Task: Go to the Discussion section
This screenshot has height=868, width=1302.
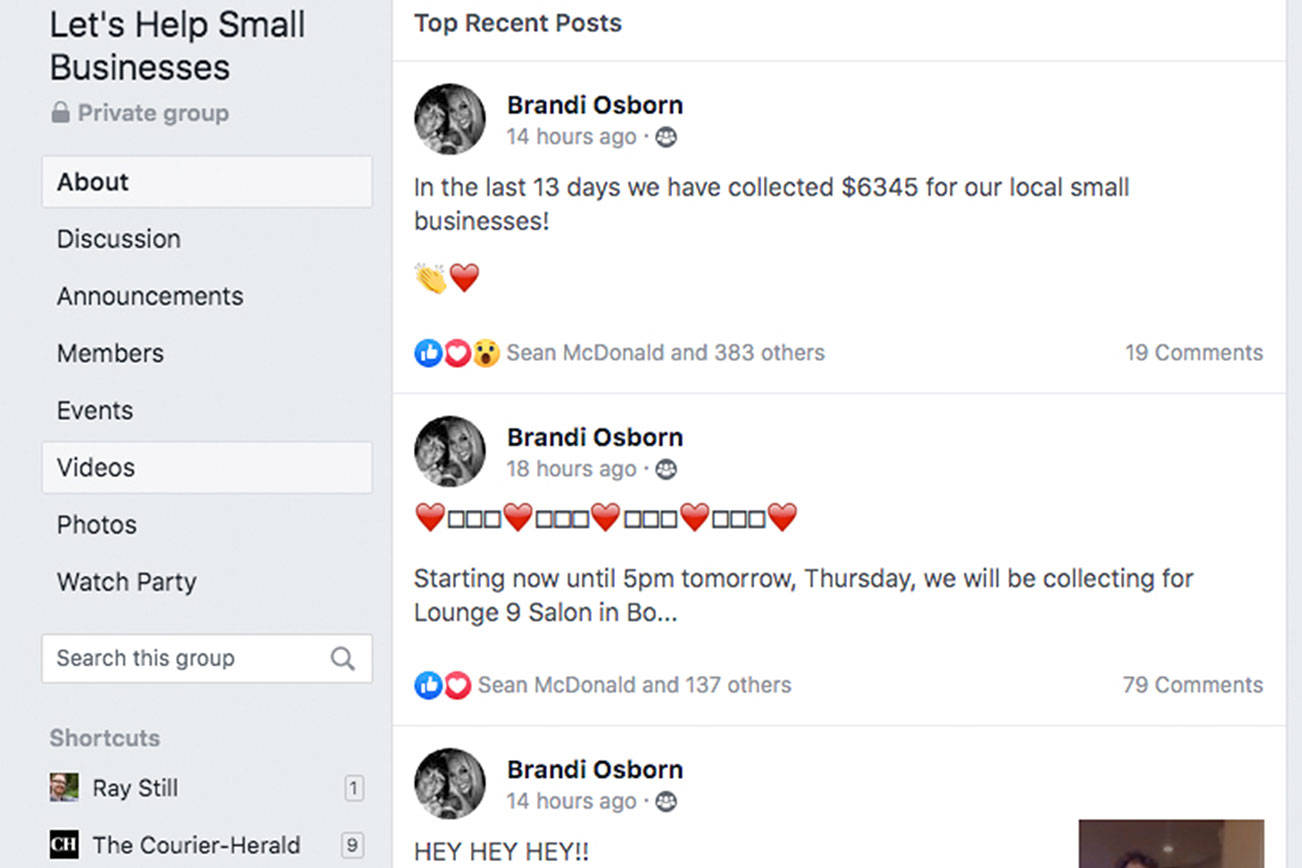Action: coord(119,239)
